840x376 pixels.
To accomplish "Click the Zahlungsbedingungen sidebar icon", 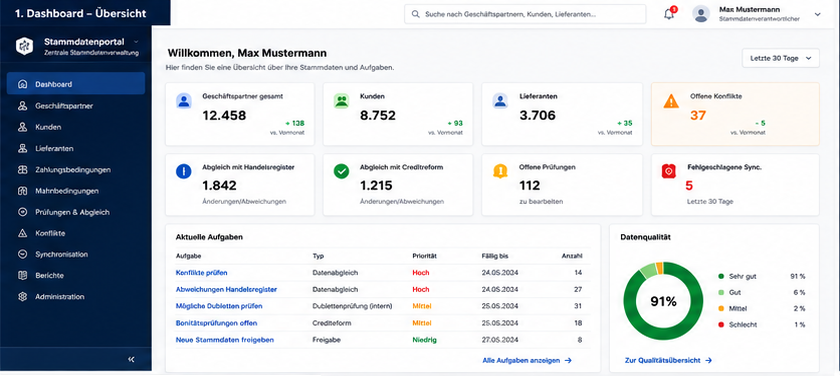I will pyautogui.click(x=22, y=170).
